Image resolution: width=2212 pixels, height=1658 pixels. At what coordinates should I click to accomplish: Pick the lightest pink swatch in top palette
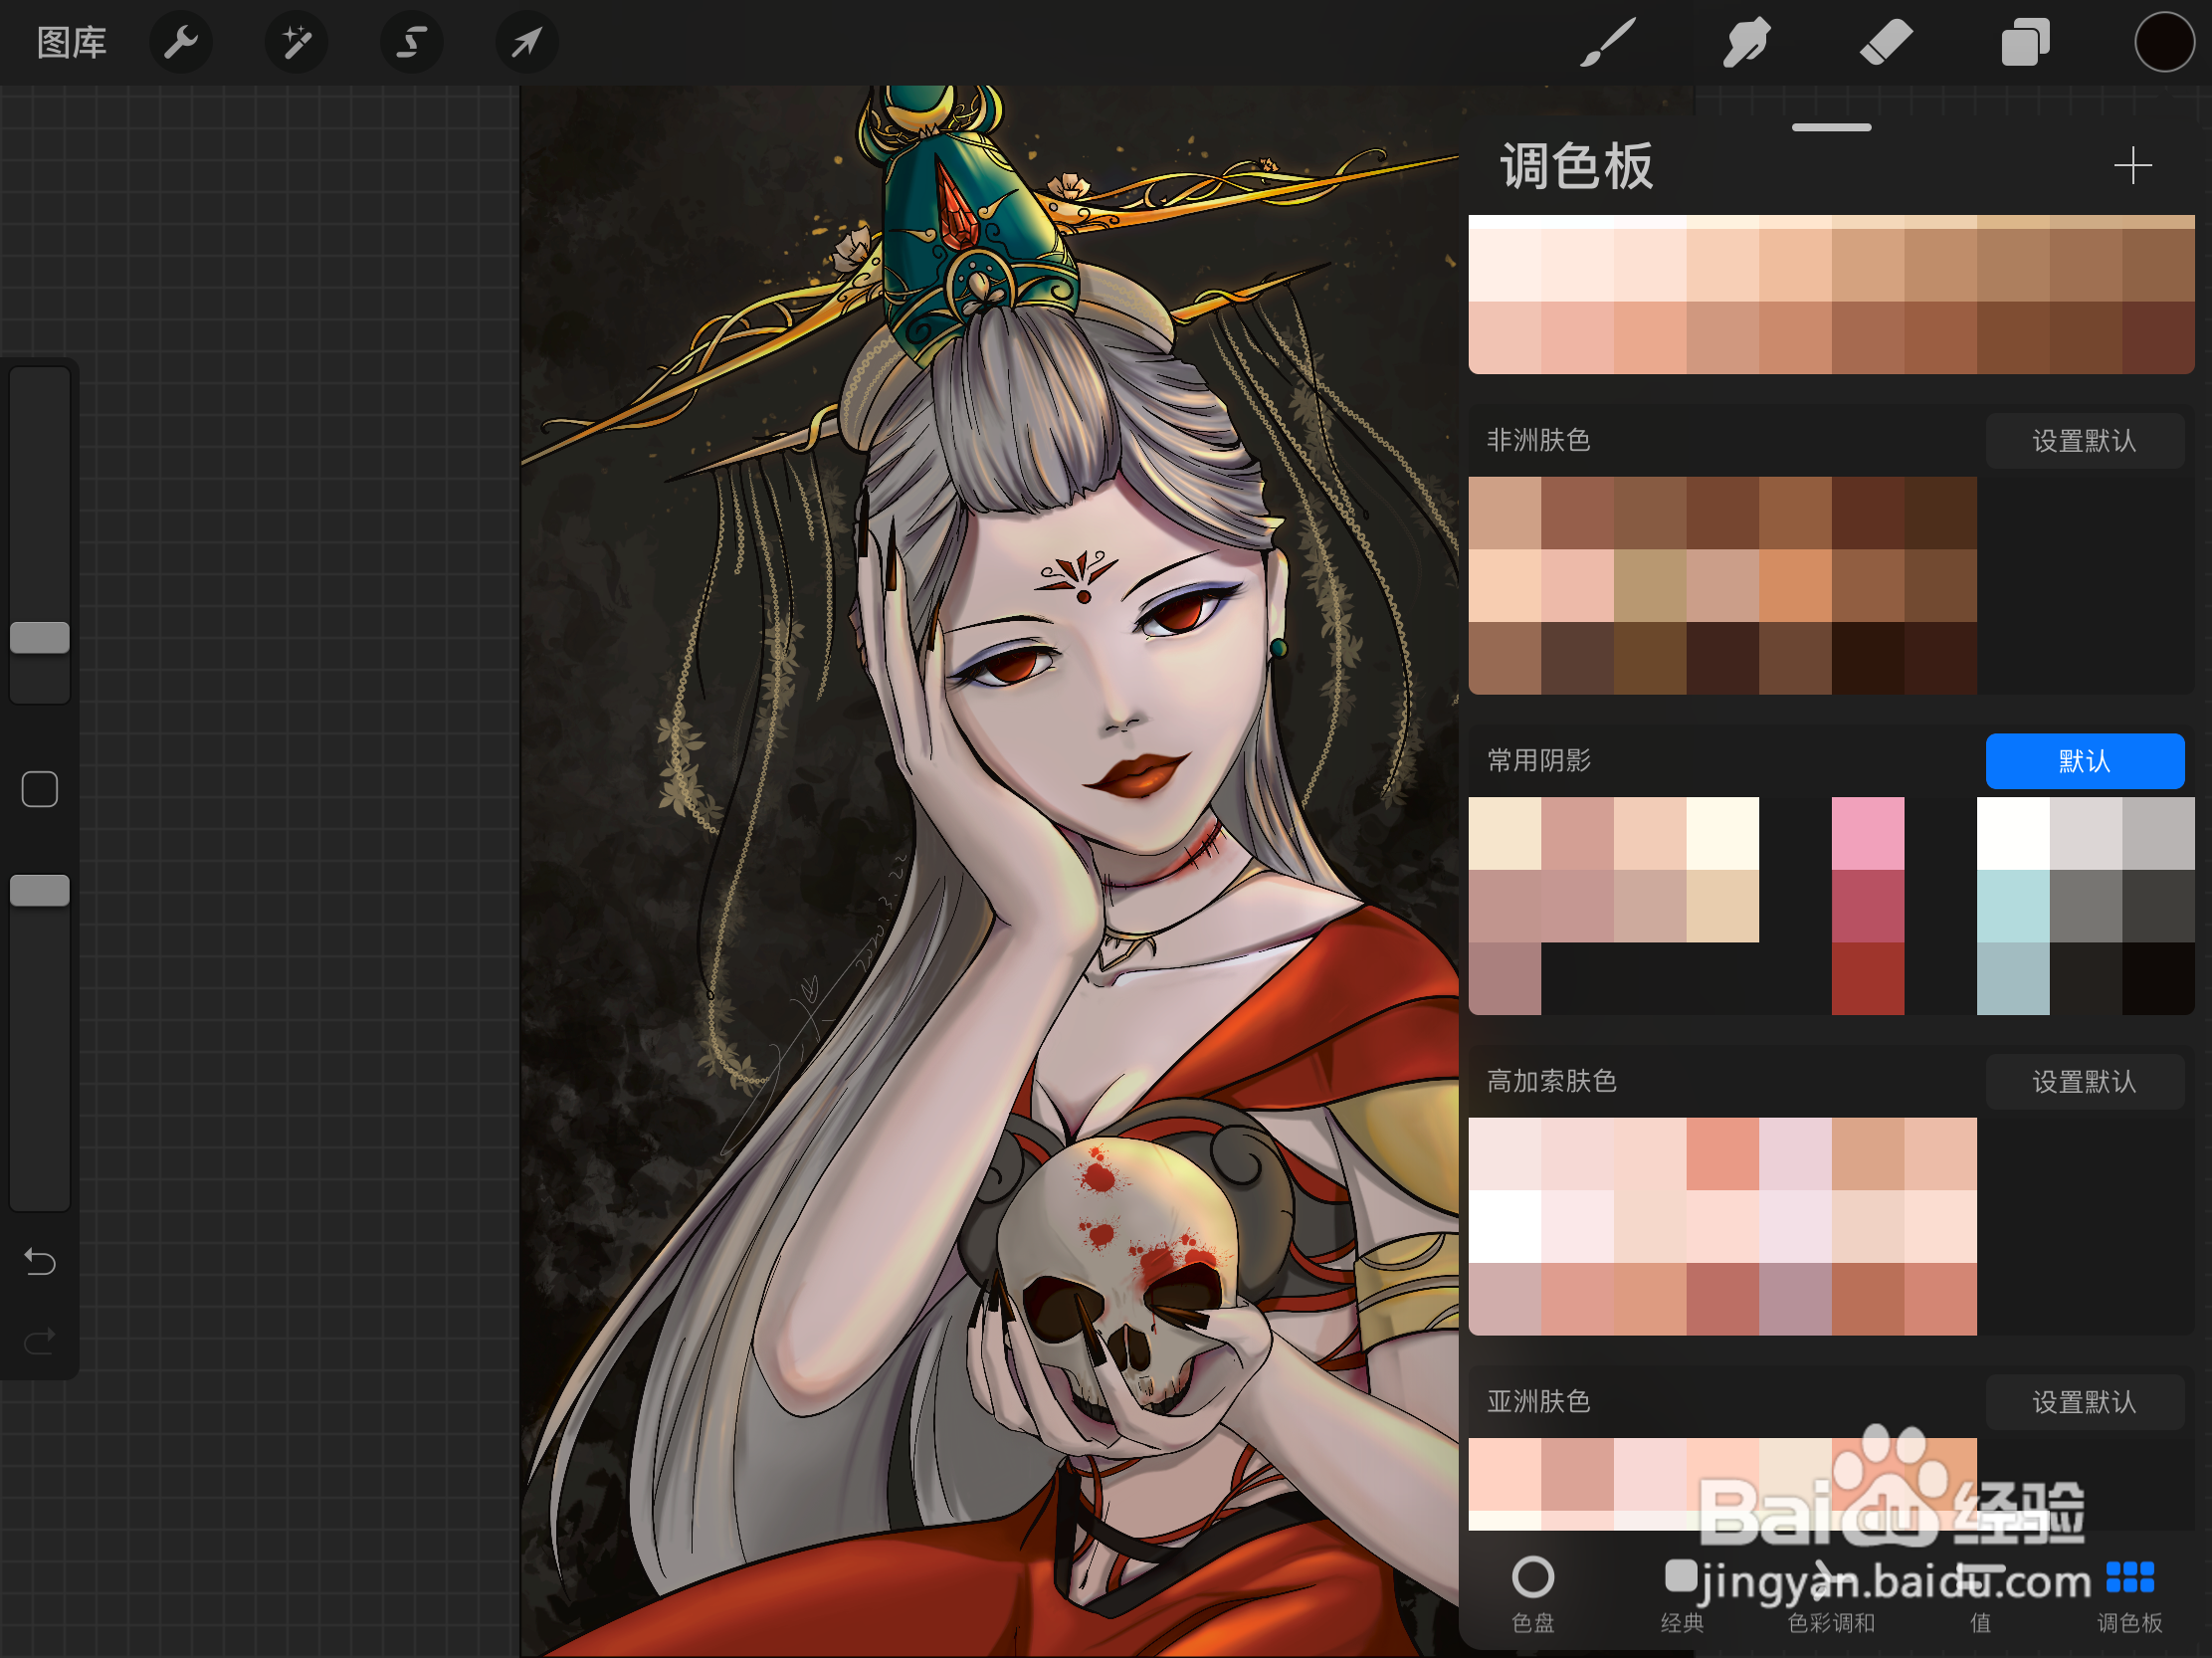coord(1504,265)
